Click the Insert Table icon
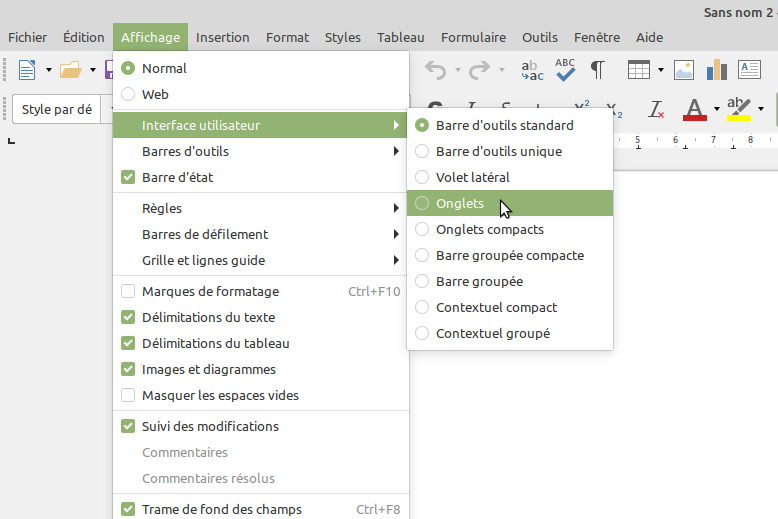Screen dimensions: 778x519 point(639,70)
